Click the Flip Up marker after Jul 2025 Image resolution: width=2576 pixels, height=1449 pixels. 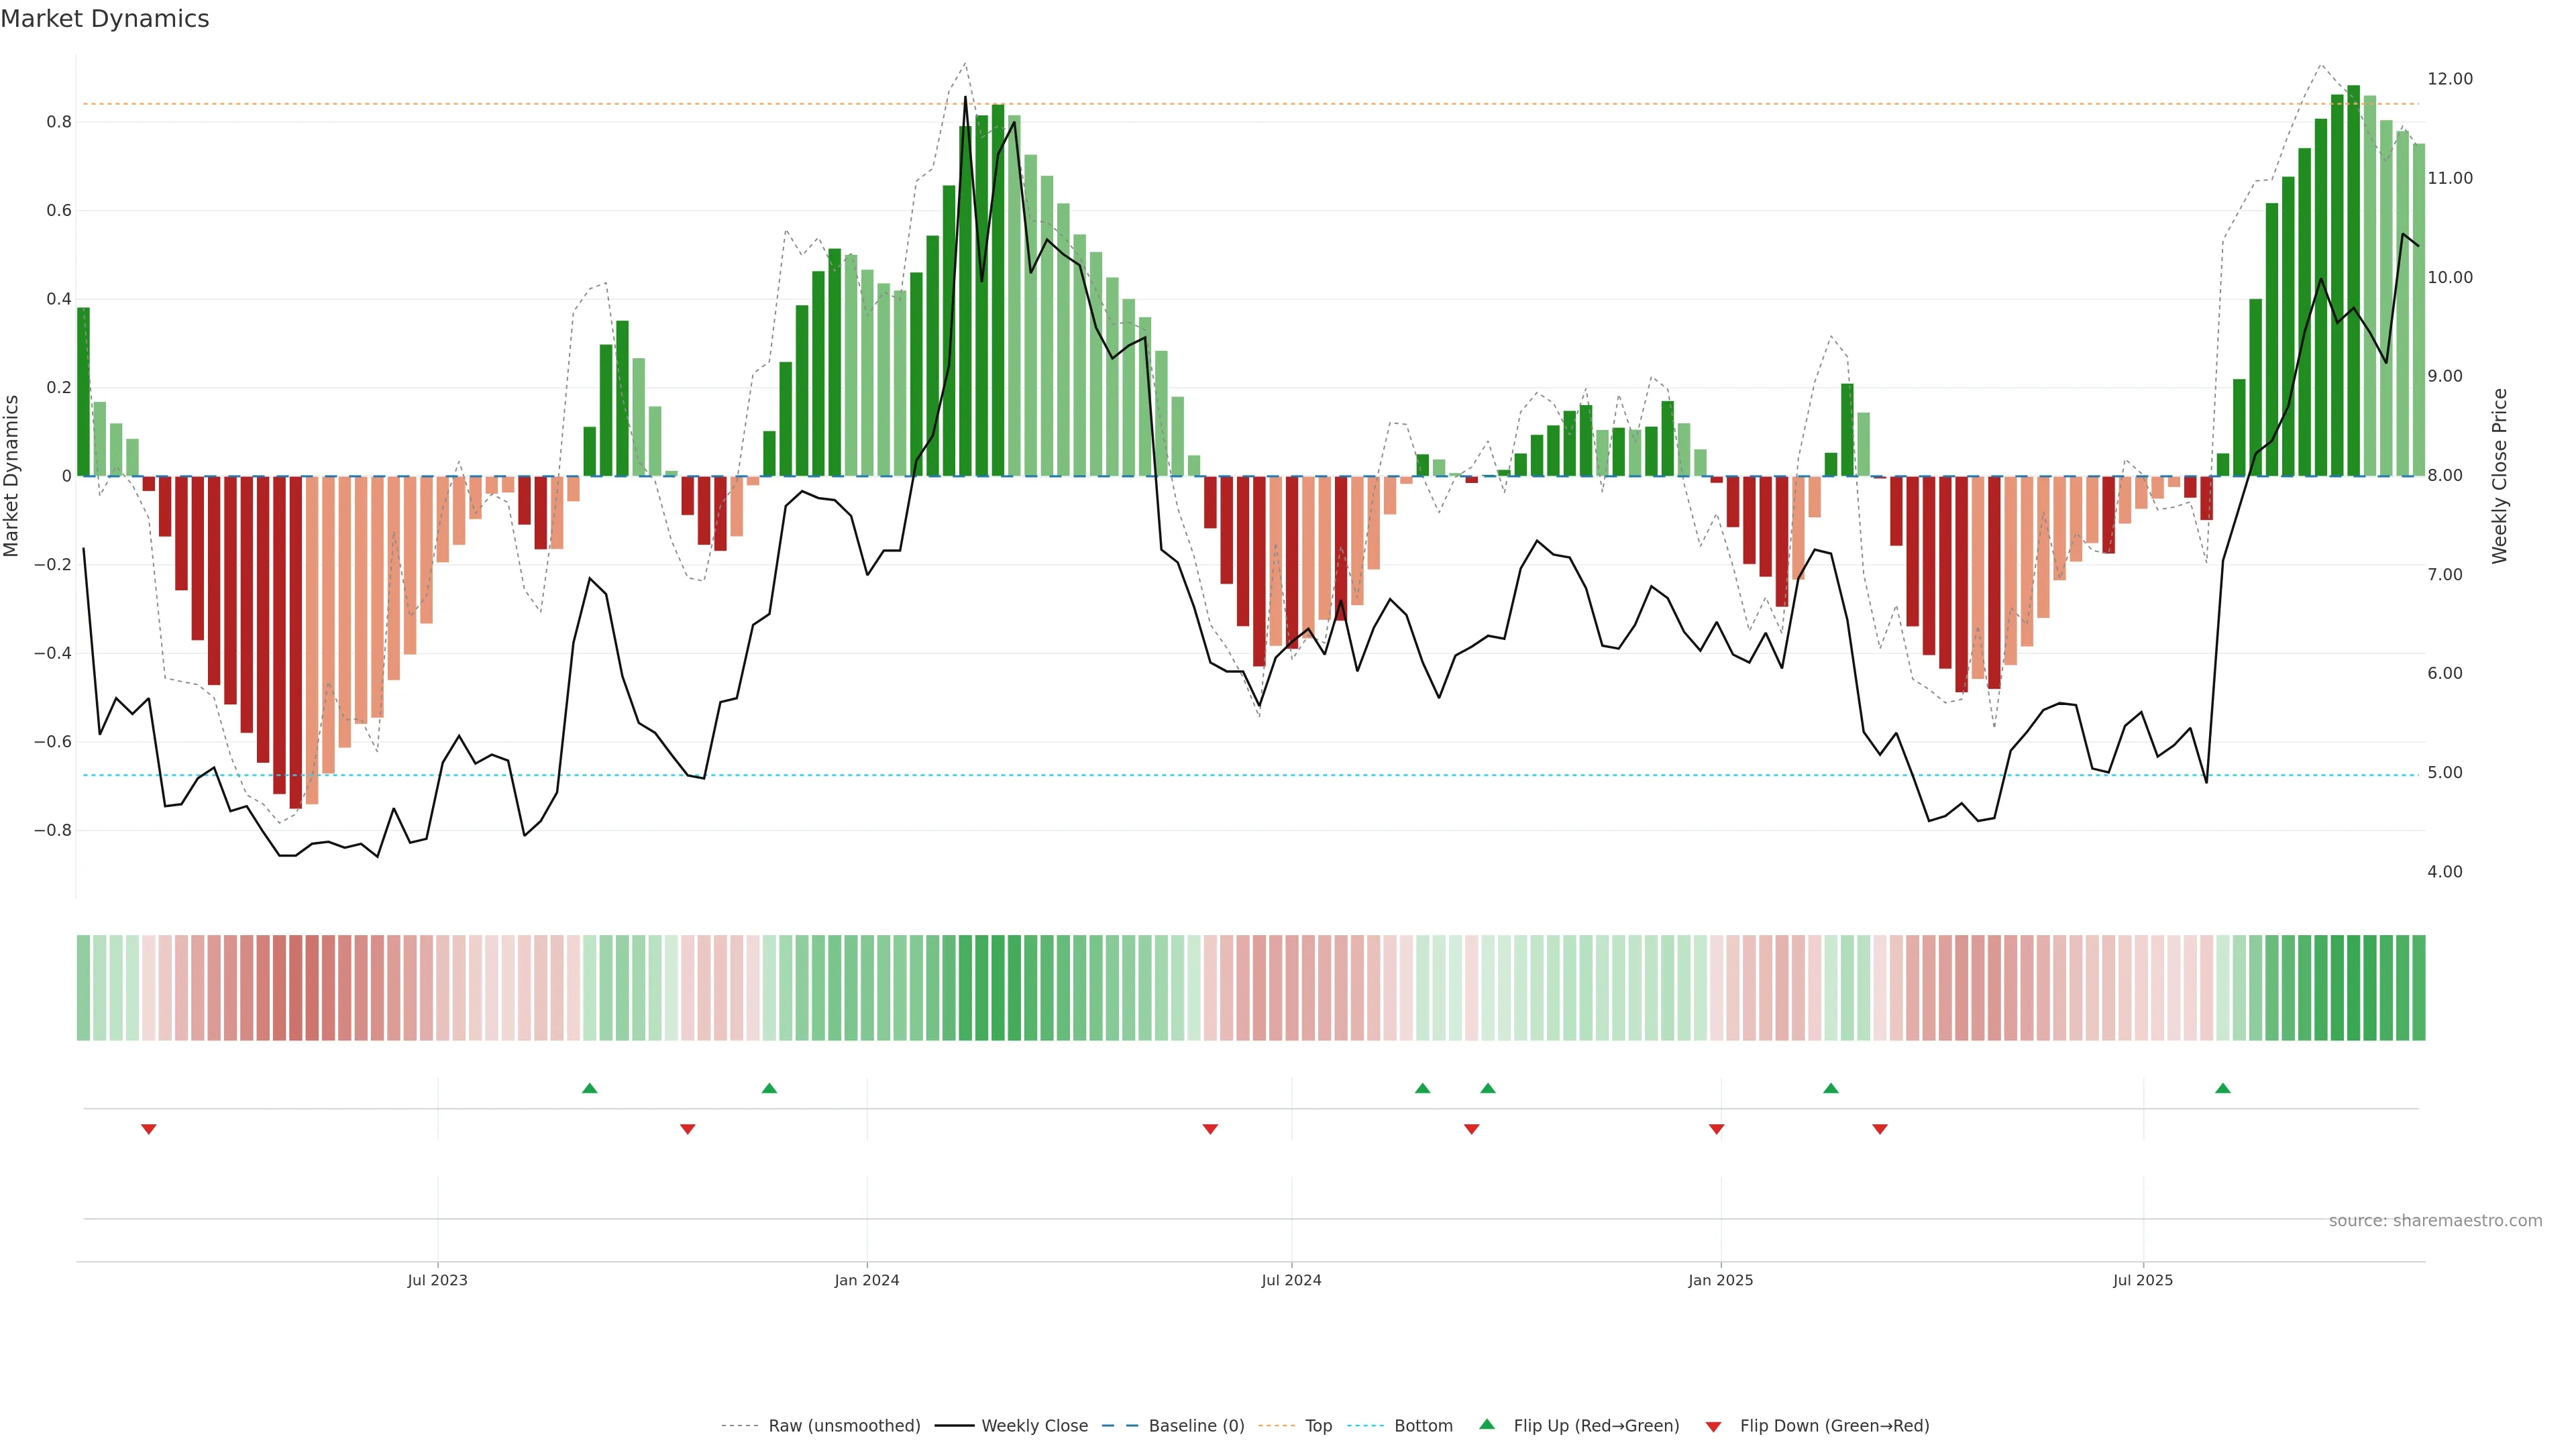[x=2222, y=1088]
